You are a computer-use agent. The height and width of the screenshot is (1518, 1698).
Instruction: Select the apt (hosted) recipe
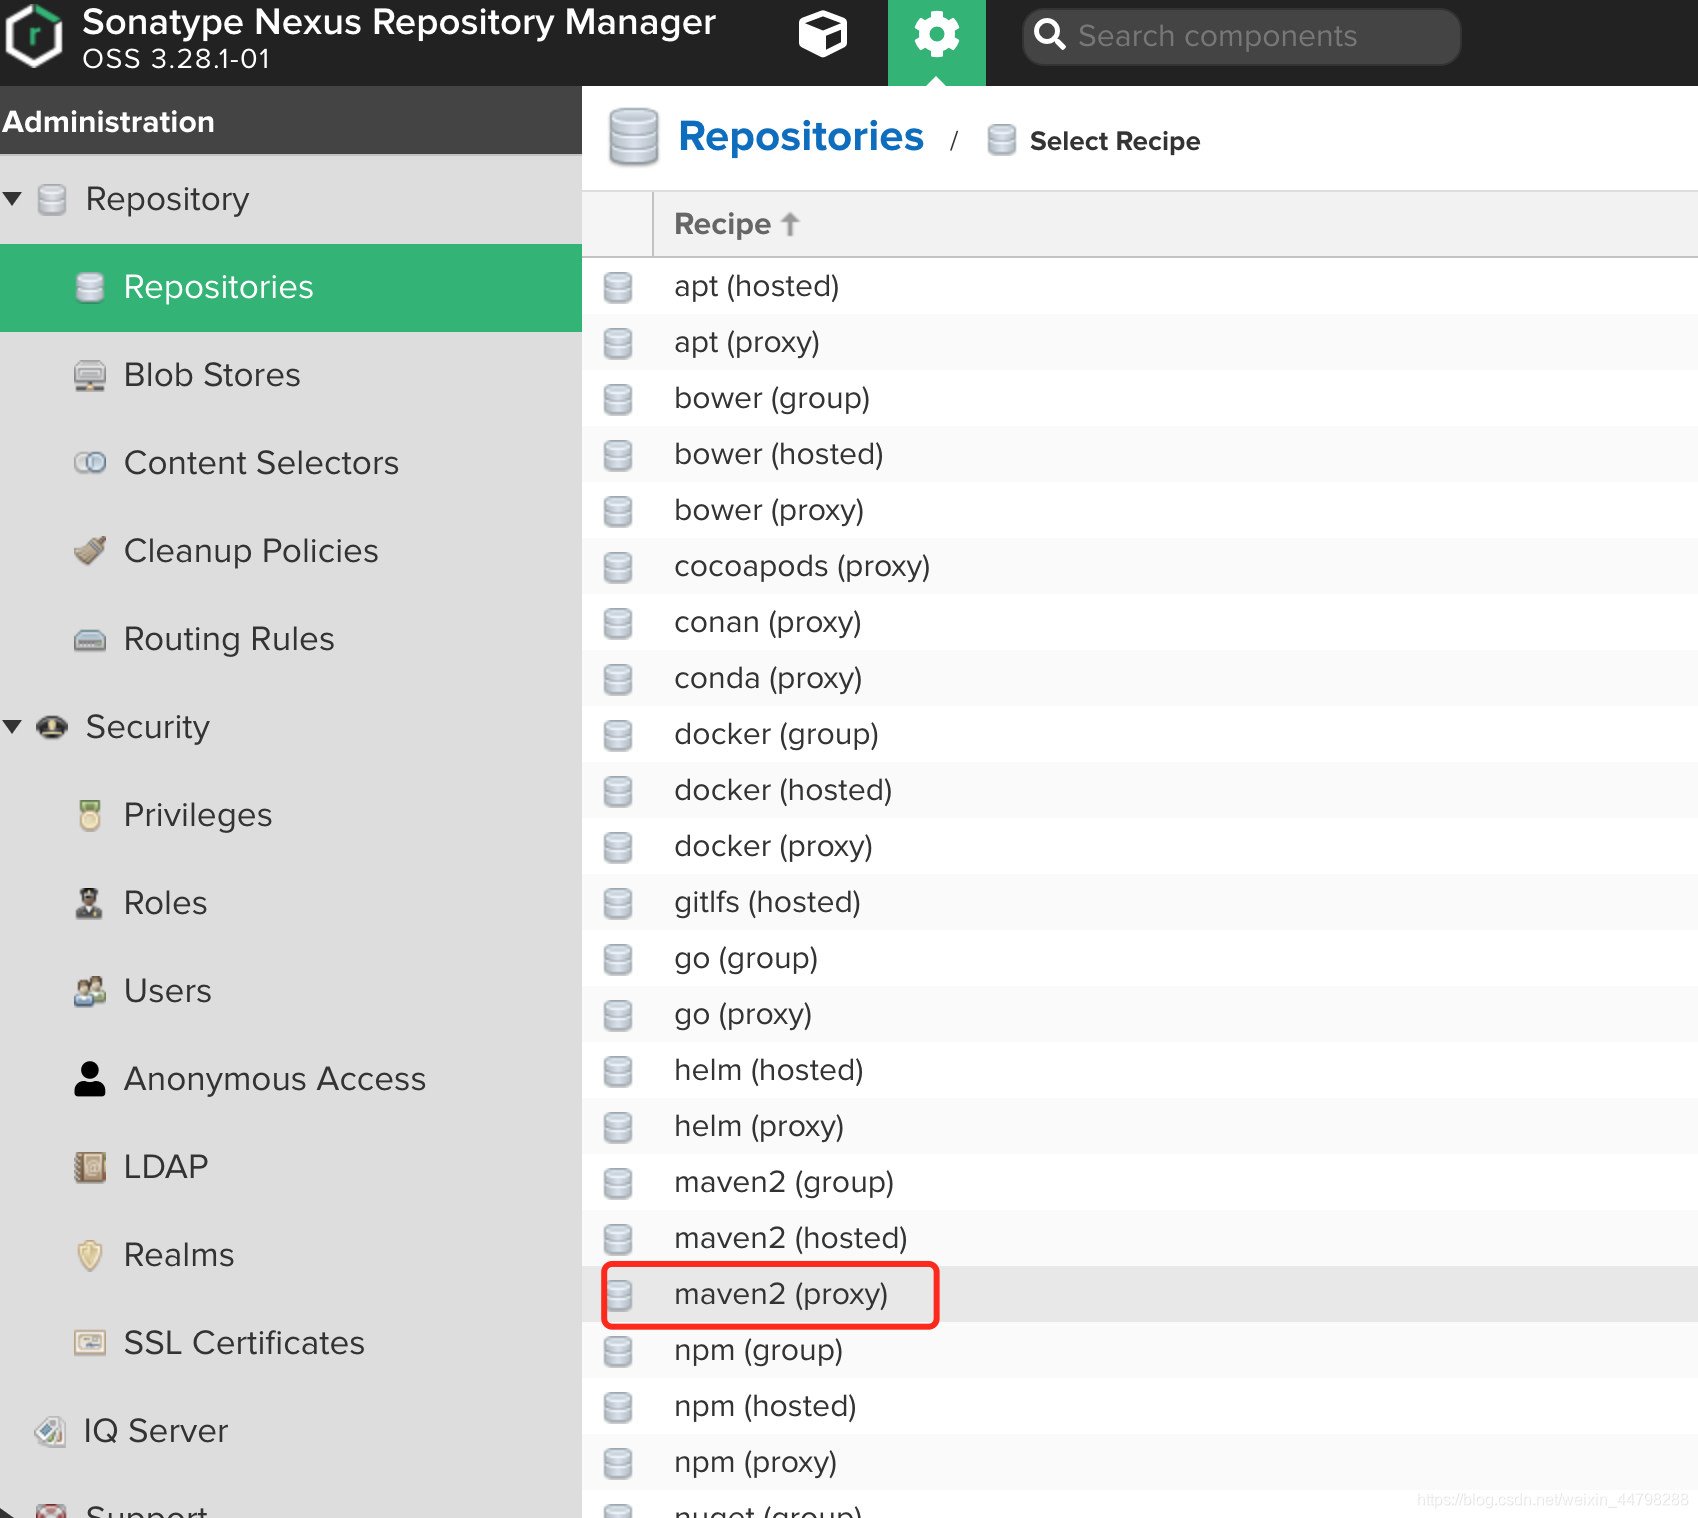coord(1140,286)
